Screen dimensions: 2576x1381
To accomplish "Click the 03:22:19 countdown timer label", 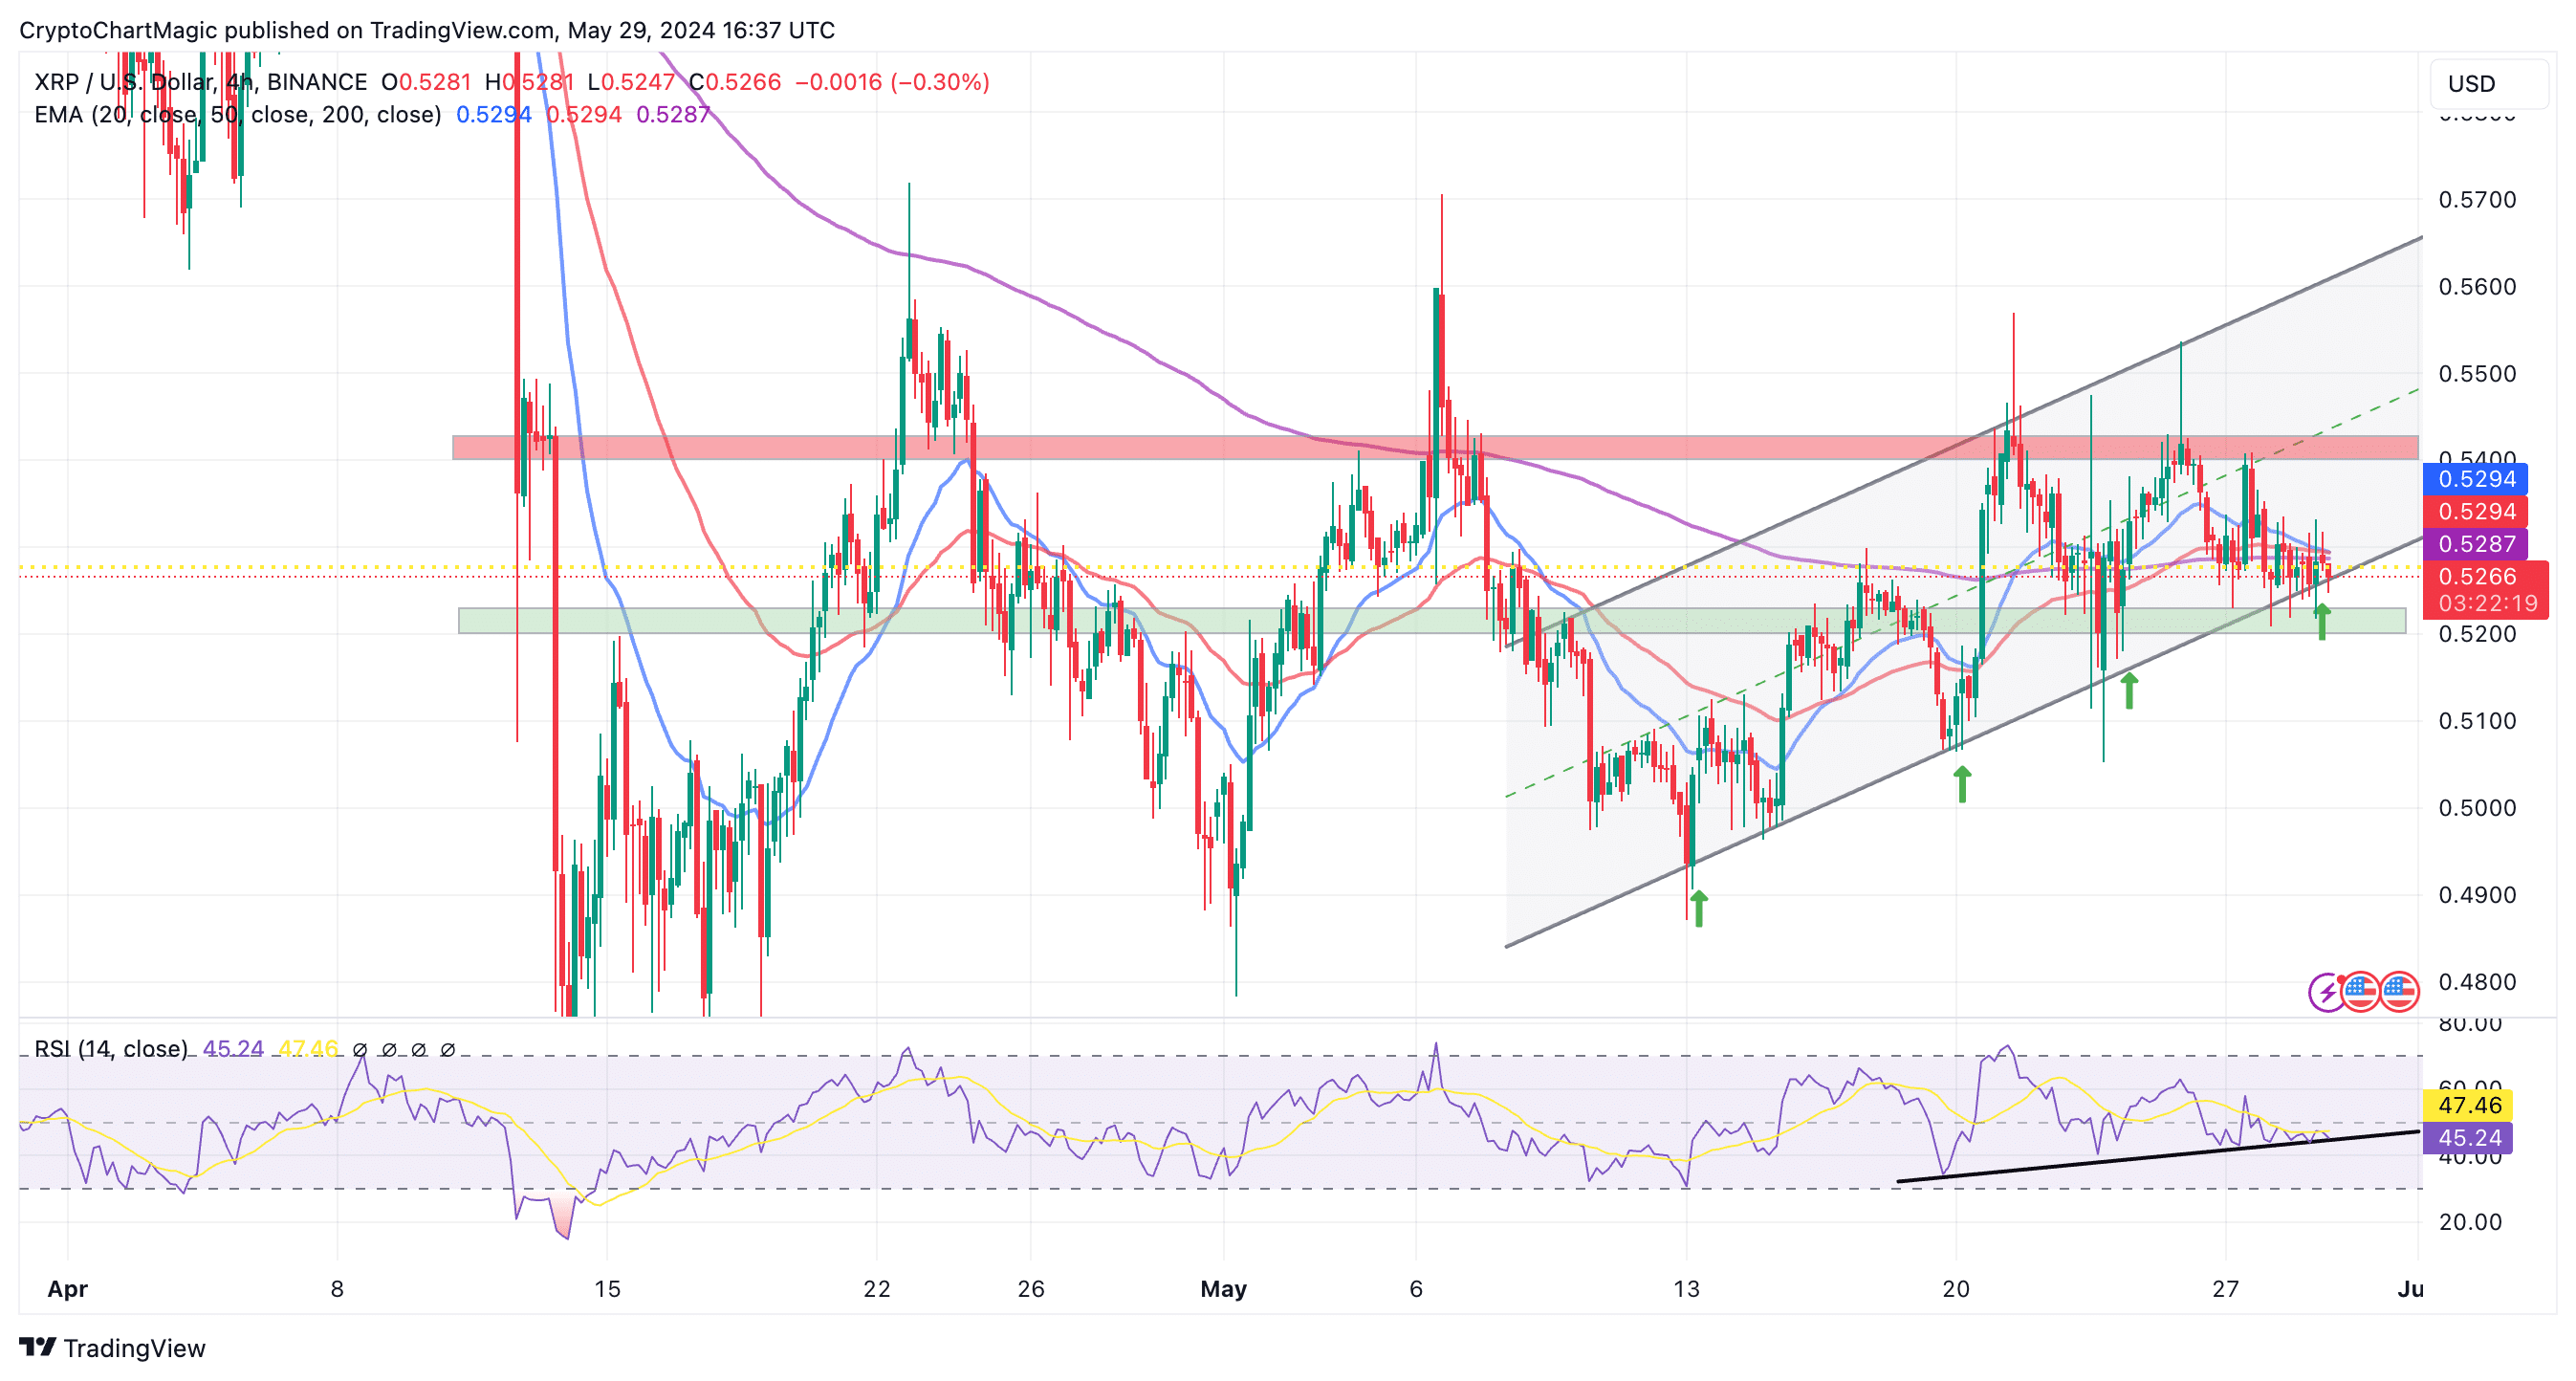I will point(2486,603).
